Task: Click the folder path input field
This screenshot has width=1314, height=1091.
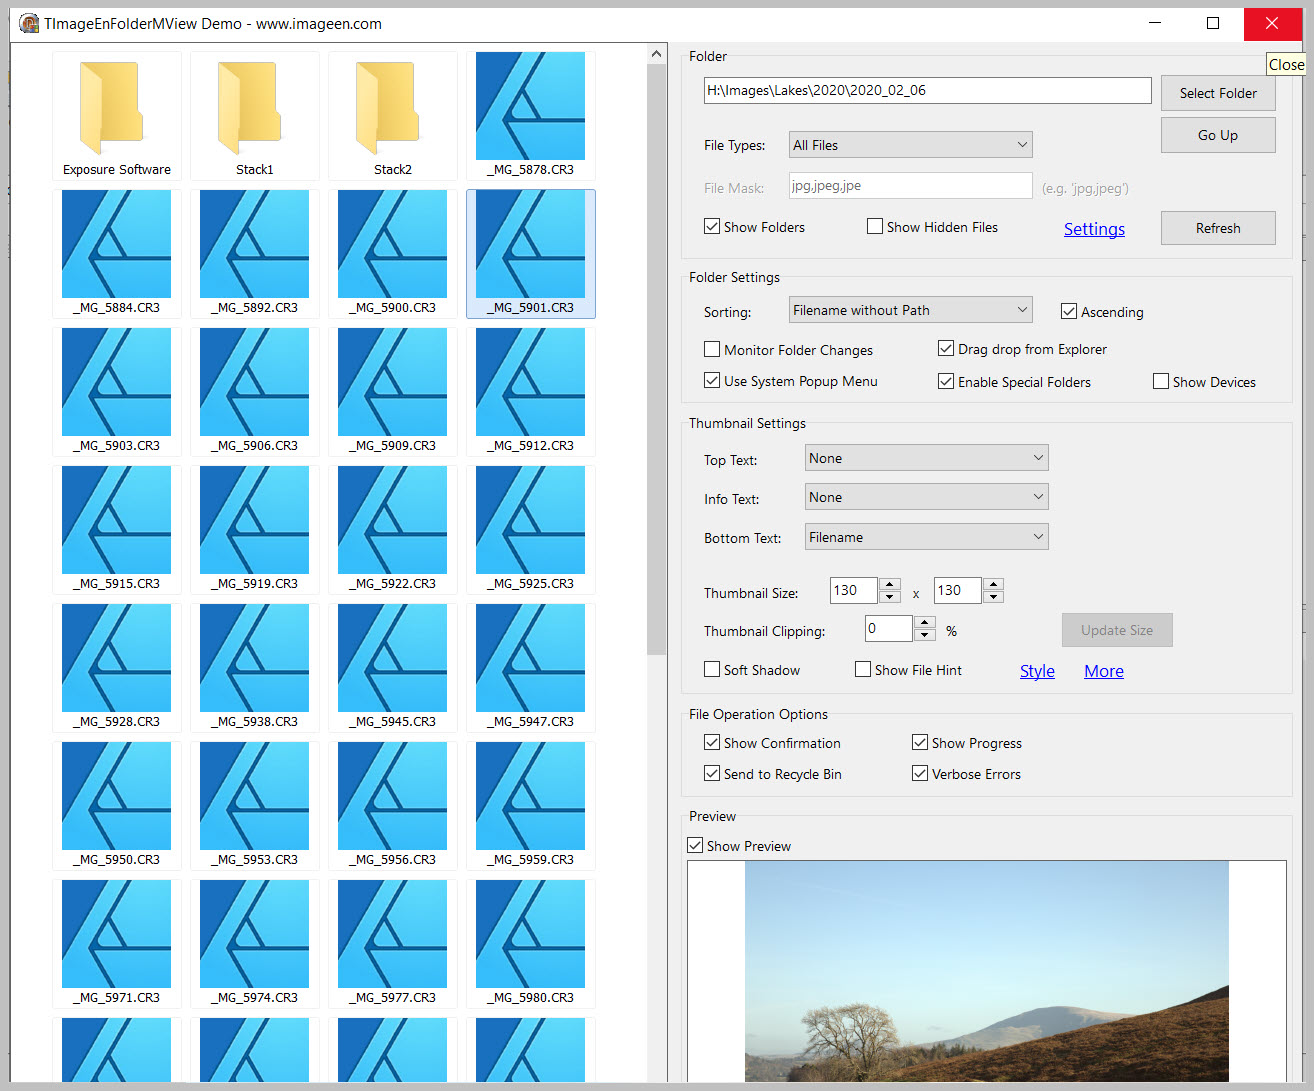Action: click(927, 90)
